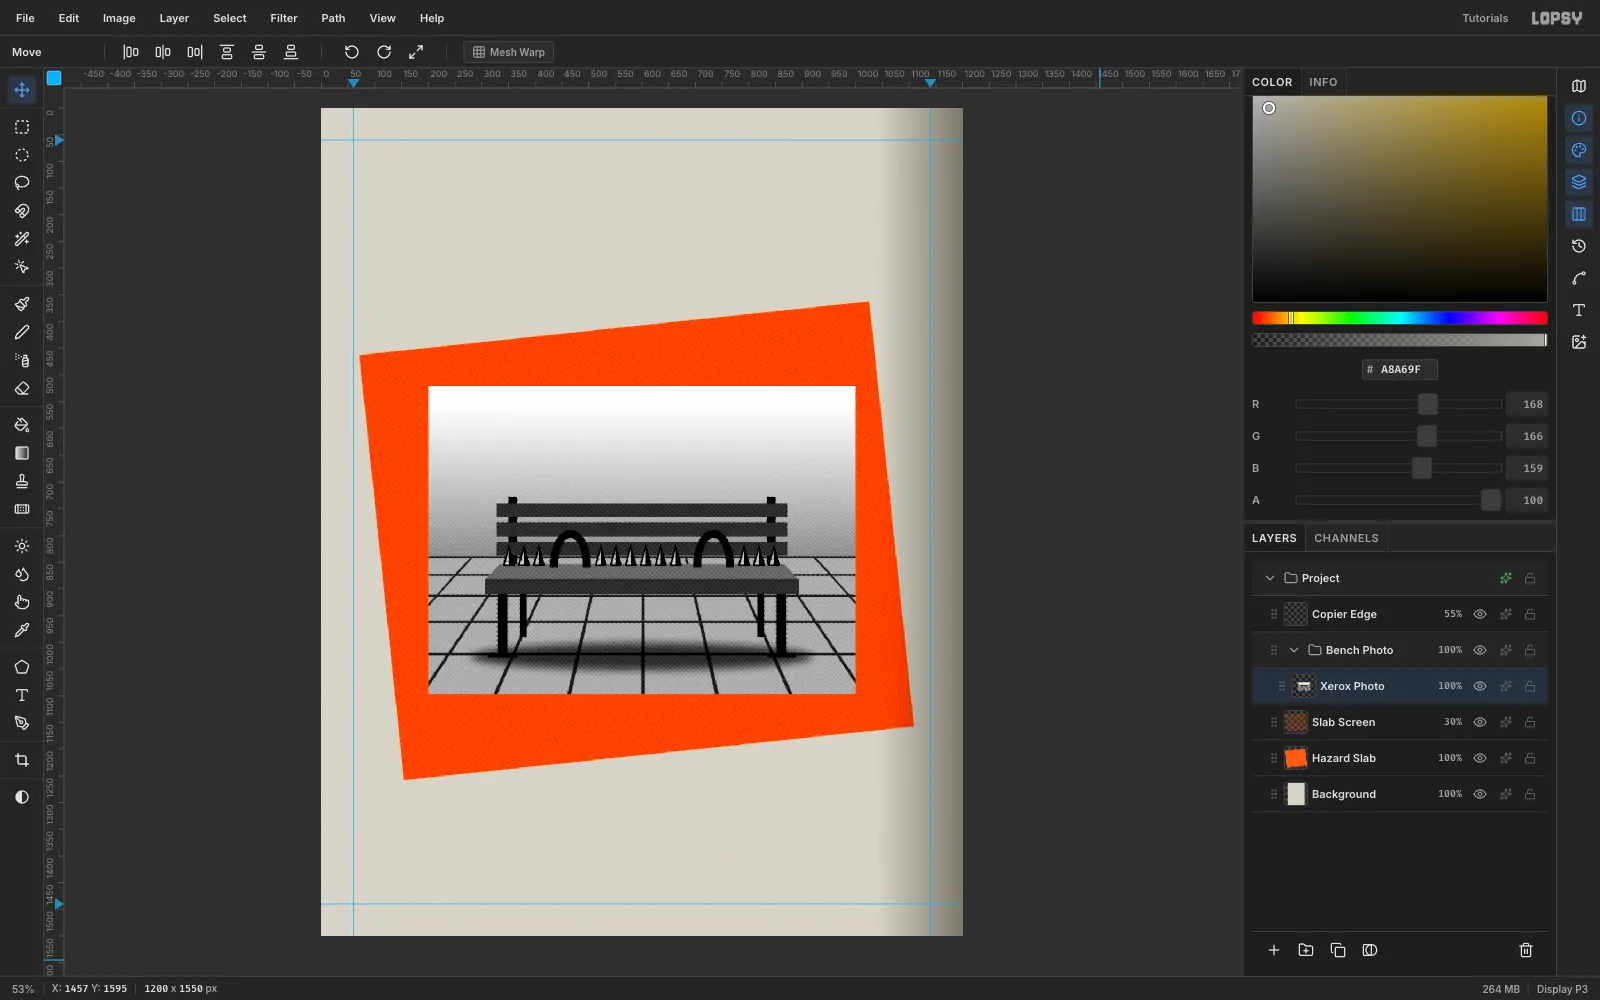Select the polygon shape tool
The height and width of the screenshot is (1000, 1600).
[x=21, y=667]
